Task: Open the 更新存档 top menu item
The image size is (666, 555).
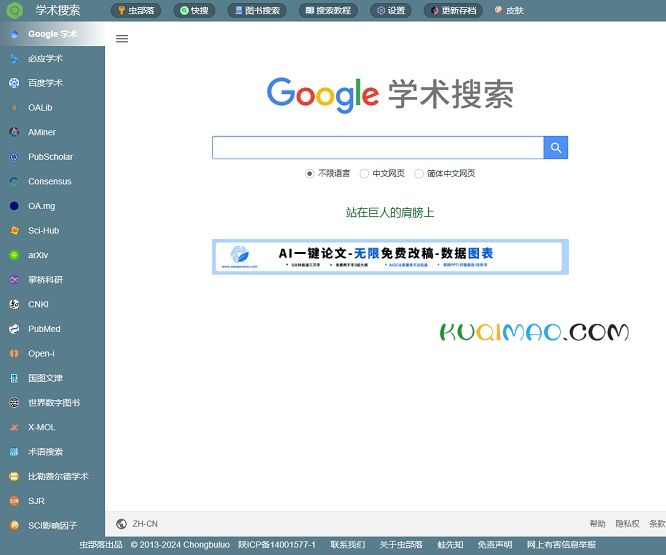Action: point(453,10)
